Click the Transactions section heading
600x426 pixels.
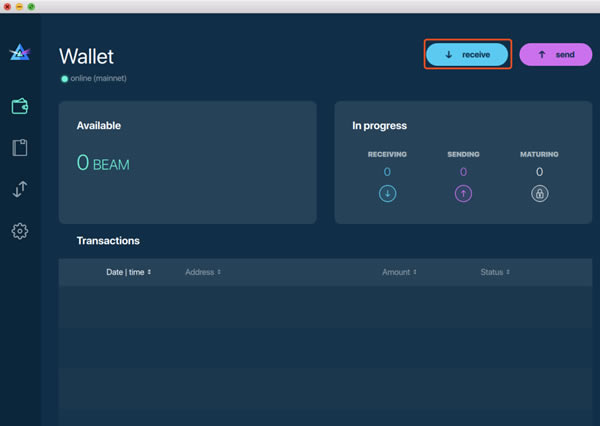[108, 241]
